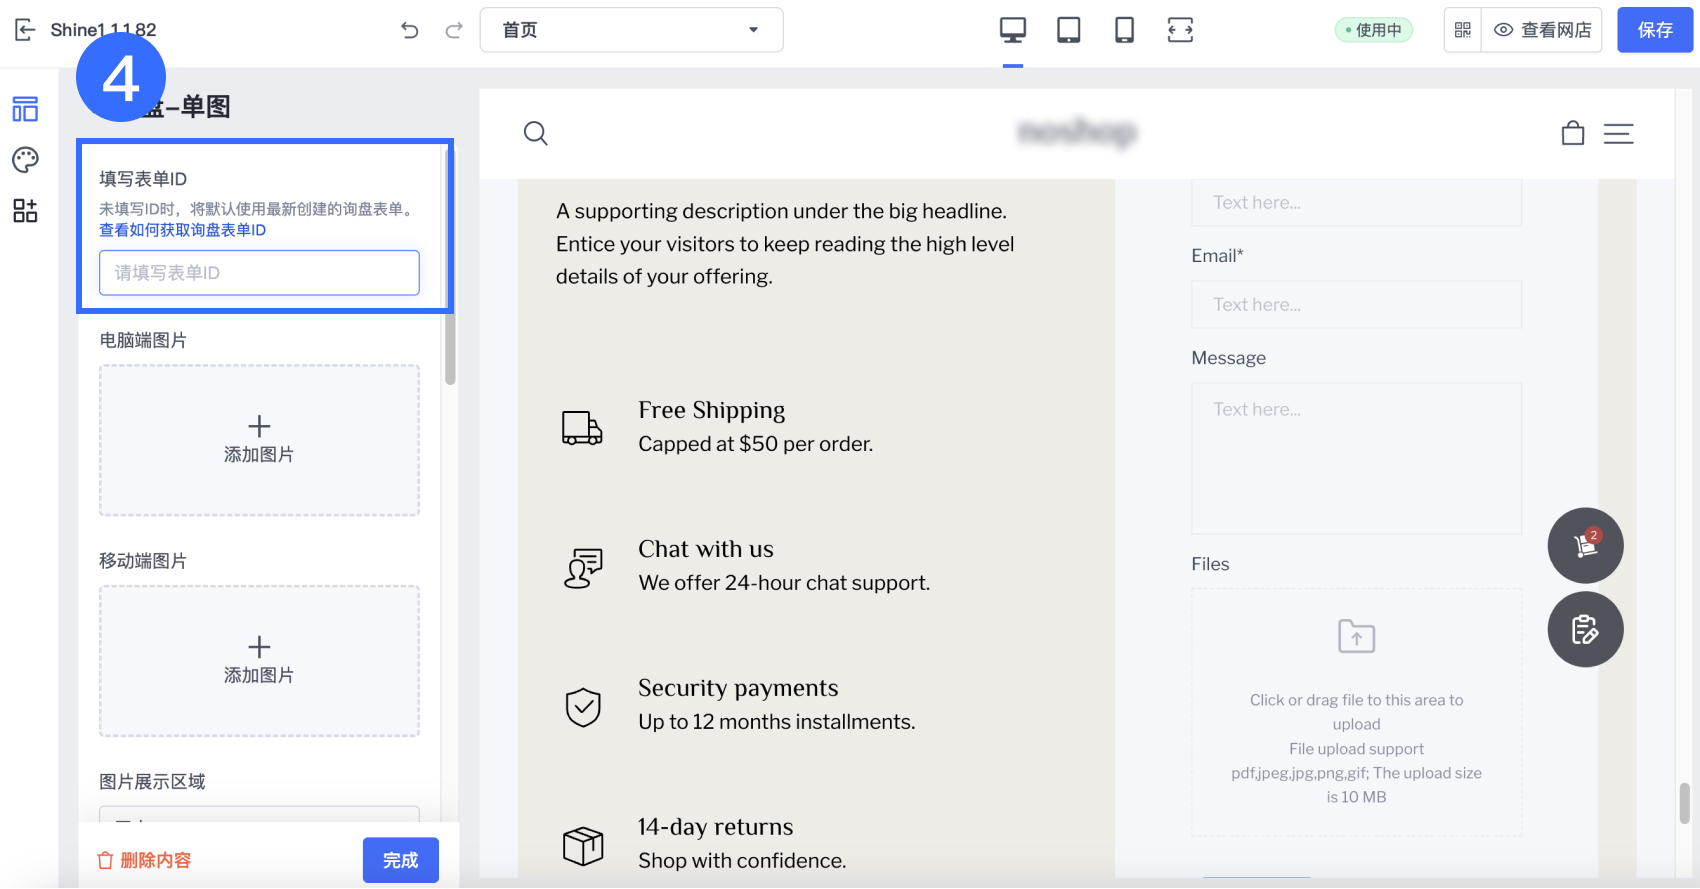Viewport: 1700px width, 889px height.
Task: Open the hamburger menu in store header
Action: pos(1619,133)
